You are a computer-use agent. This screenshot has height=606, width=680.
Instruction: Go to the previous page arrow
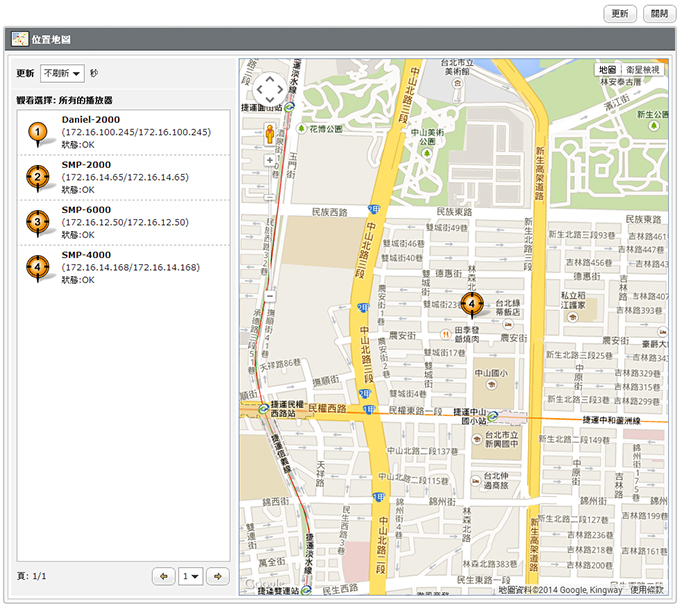[x=163, y=577]
